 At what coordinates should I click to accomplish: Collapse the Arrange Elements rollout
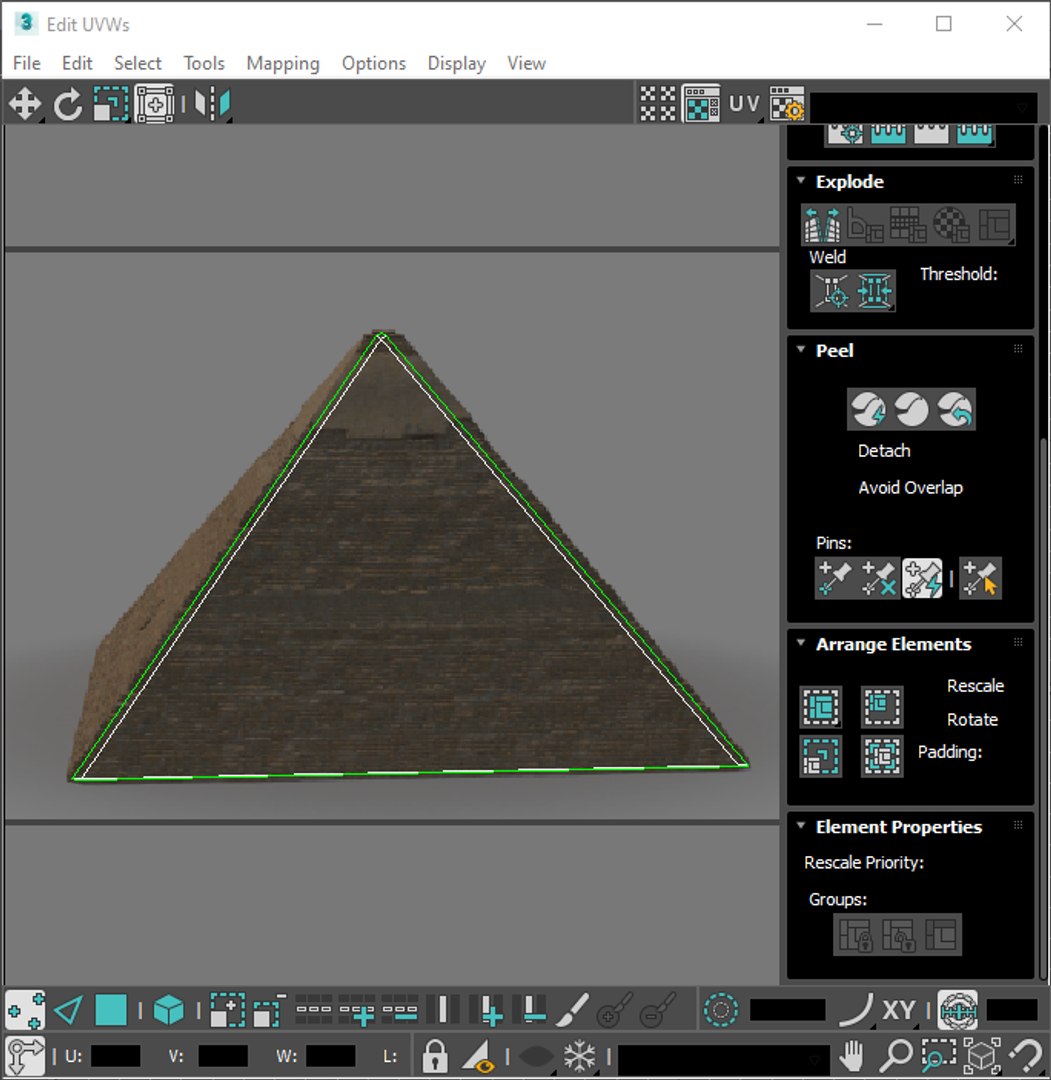point(801,643)
